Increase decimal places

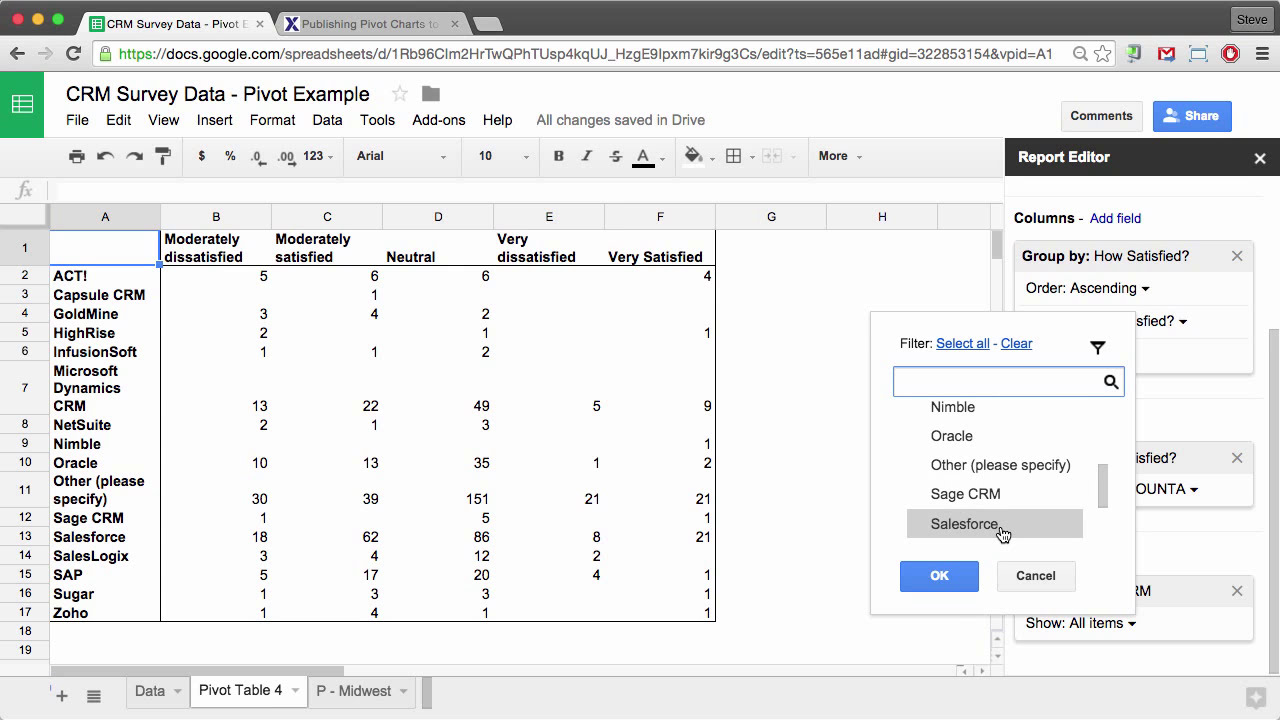[x=286, y=156]
